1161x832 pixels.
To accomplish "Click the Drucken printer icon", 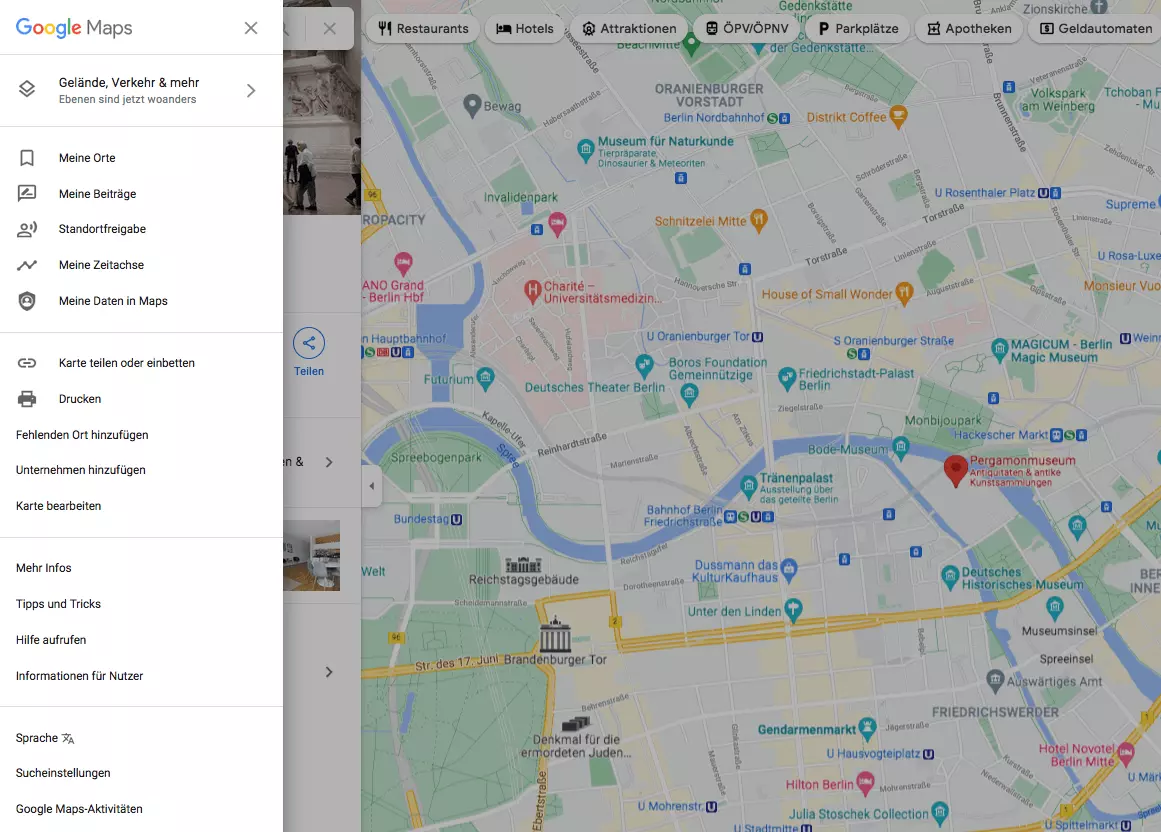I will coord(27,399).
